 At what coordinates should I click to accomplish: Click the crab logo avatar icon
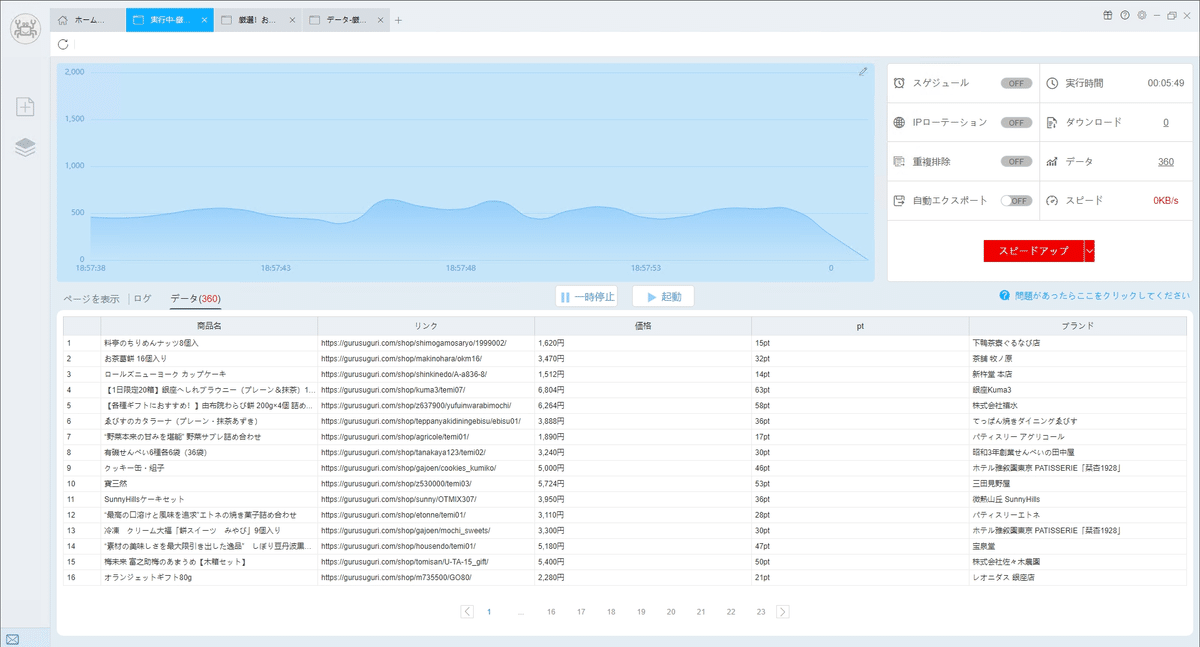pyautogui.click(x=25, y=27)
